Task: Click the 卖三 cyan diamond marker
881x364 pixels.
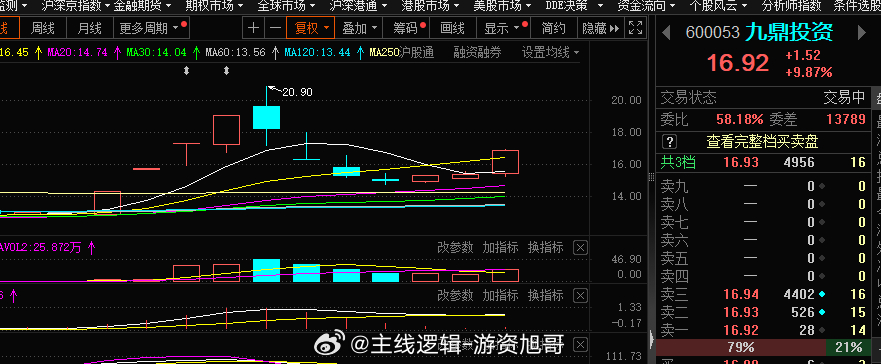Action: click(x=822, y=294)
